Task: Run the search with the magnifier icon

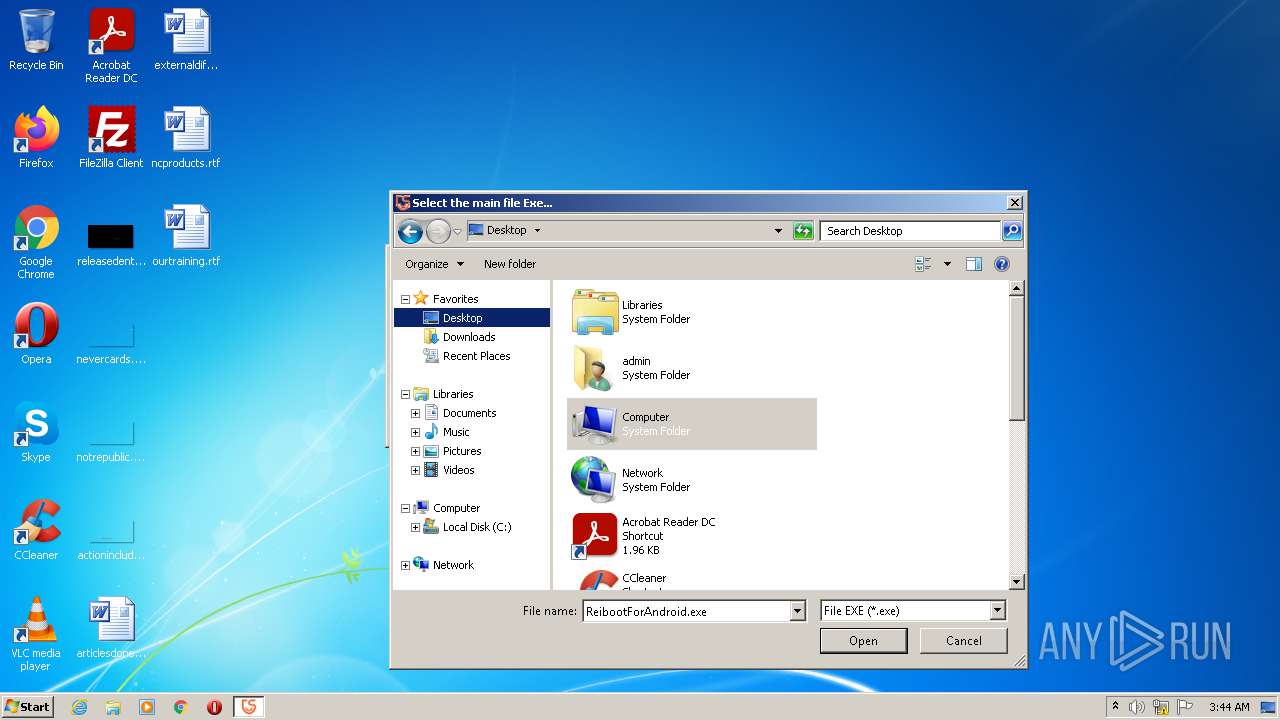Action: pos(1012,231)
